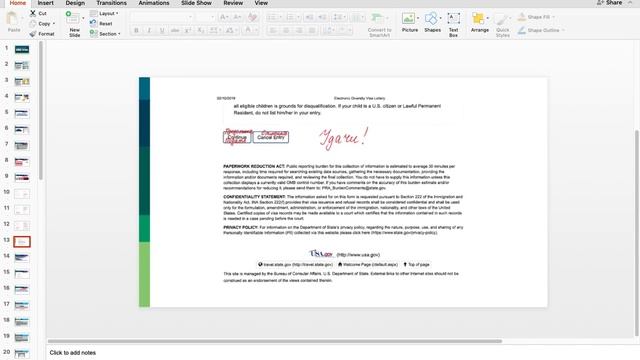Click the Arrange icon
640x360 pixels.
478,18
